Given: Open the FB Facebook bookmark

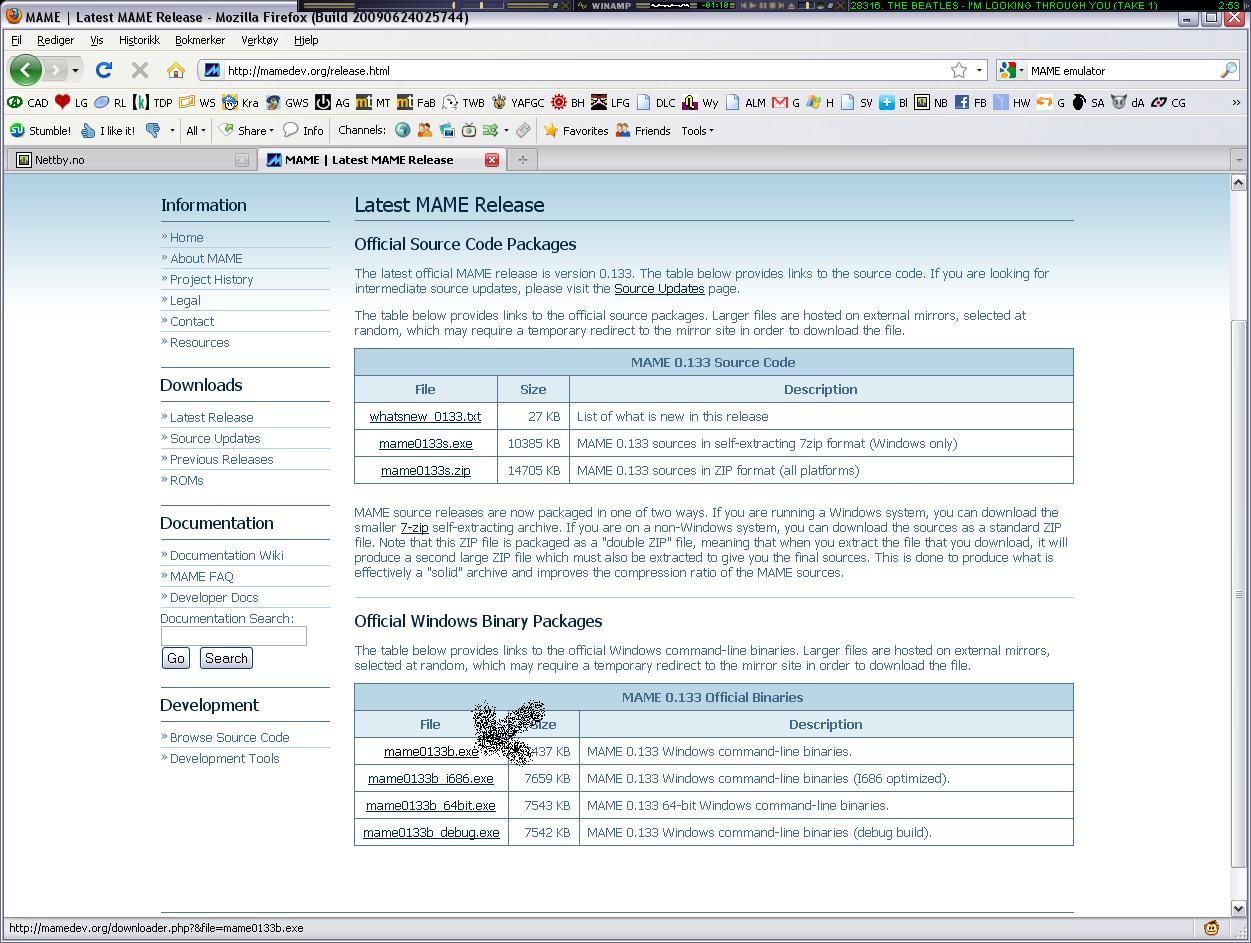Looking at the screenshot, I should [970, 102].
